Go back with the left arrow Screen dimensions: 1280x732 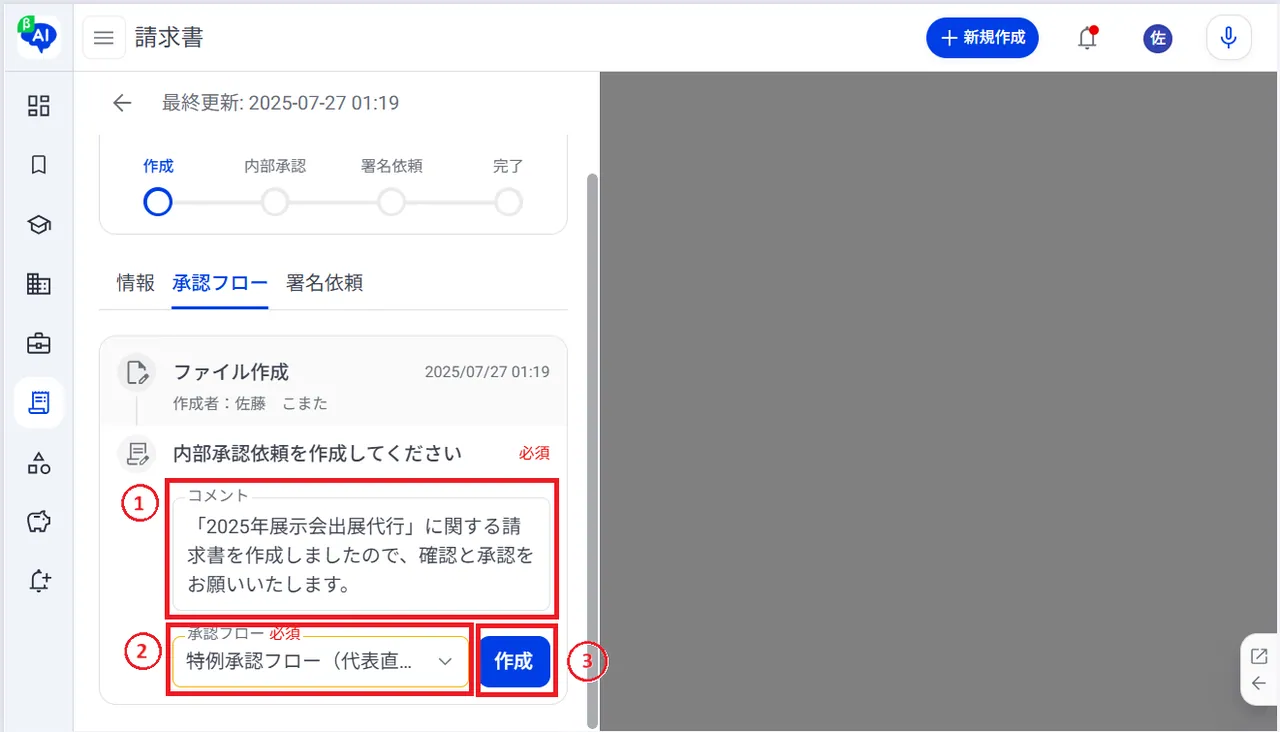122,103
